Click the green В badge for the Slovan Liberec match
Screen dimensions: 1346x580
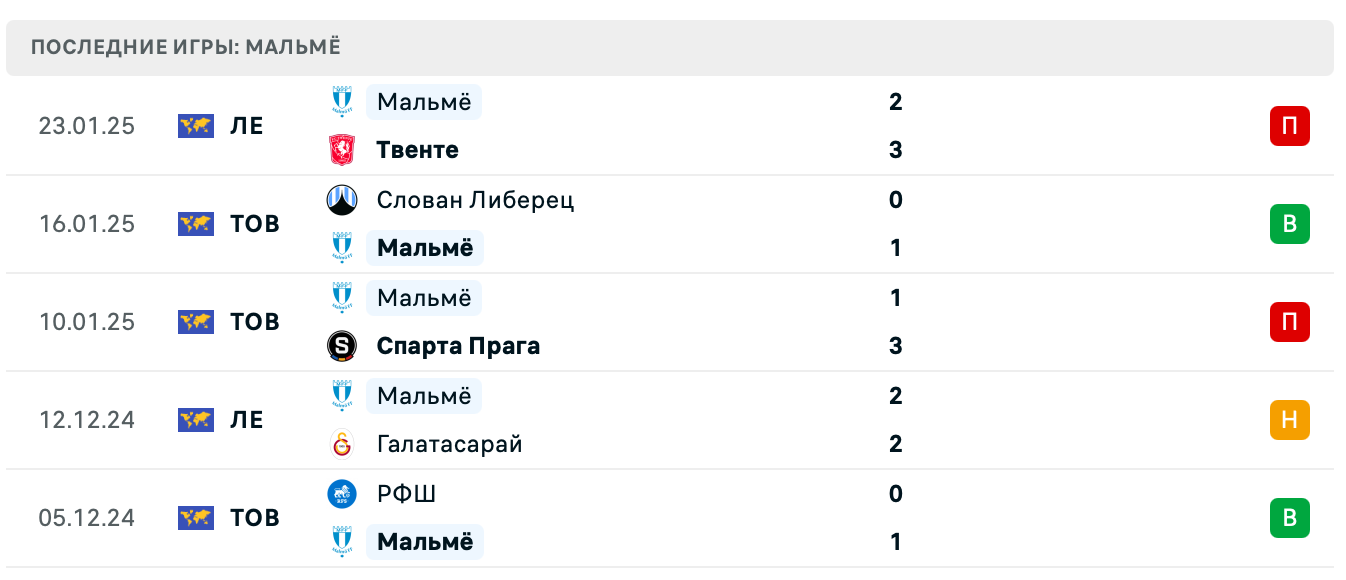pyautogui.click(x=1290, y=224)
